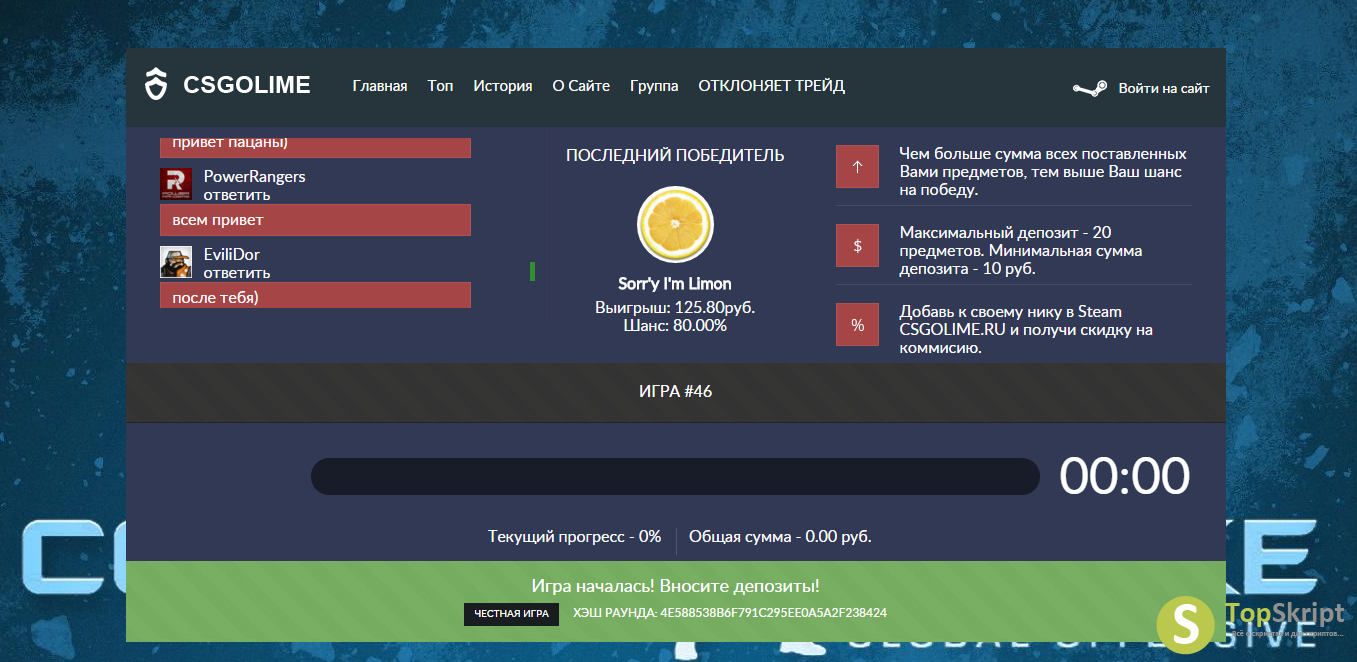This screenshot has height=662, width=1357.
Task: Click the CSGOLIME site title
Action: 247,85
